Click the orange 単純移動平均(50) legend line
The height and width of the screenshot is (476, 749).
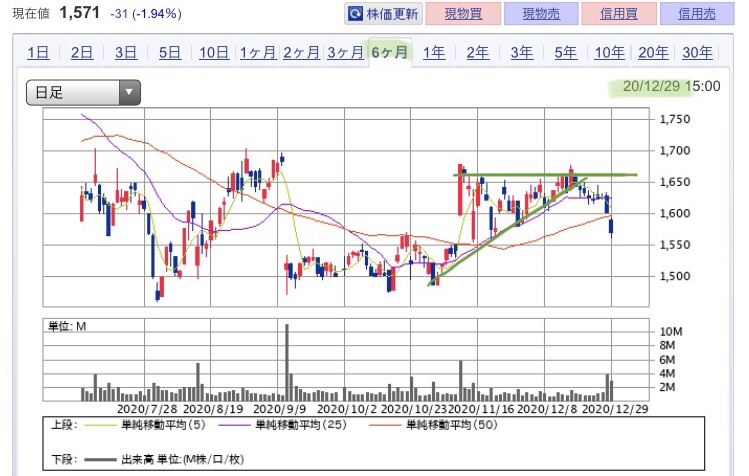tap(385, 424)
